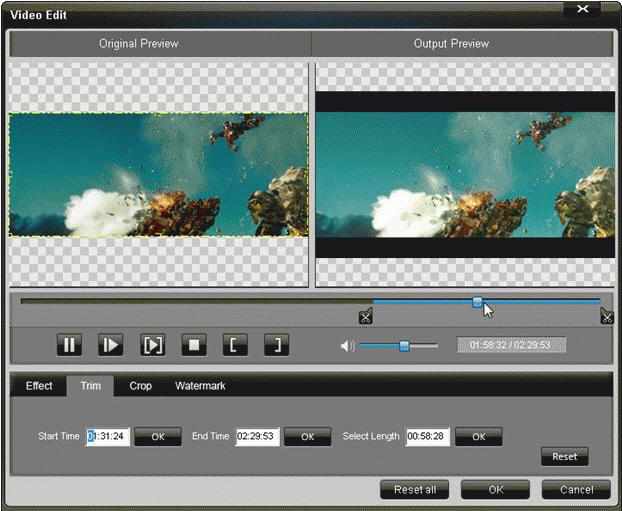Switch to the Crop tab
The width and height of the screenshot is (622, 511).
pyautogui.click(x=141, y=385)
